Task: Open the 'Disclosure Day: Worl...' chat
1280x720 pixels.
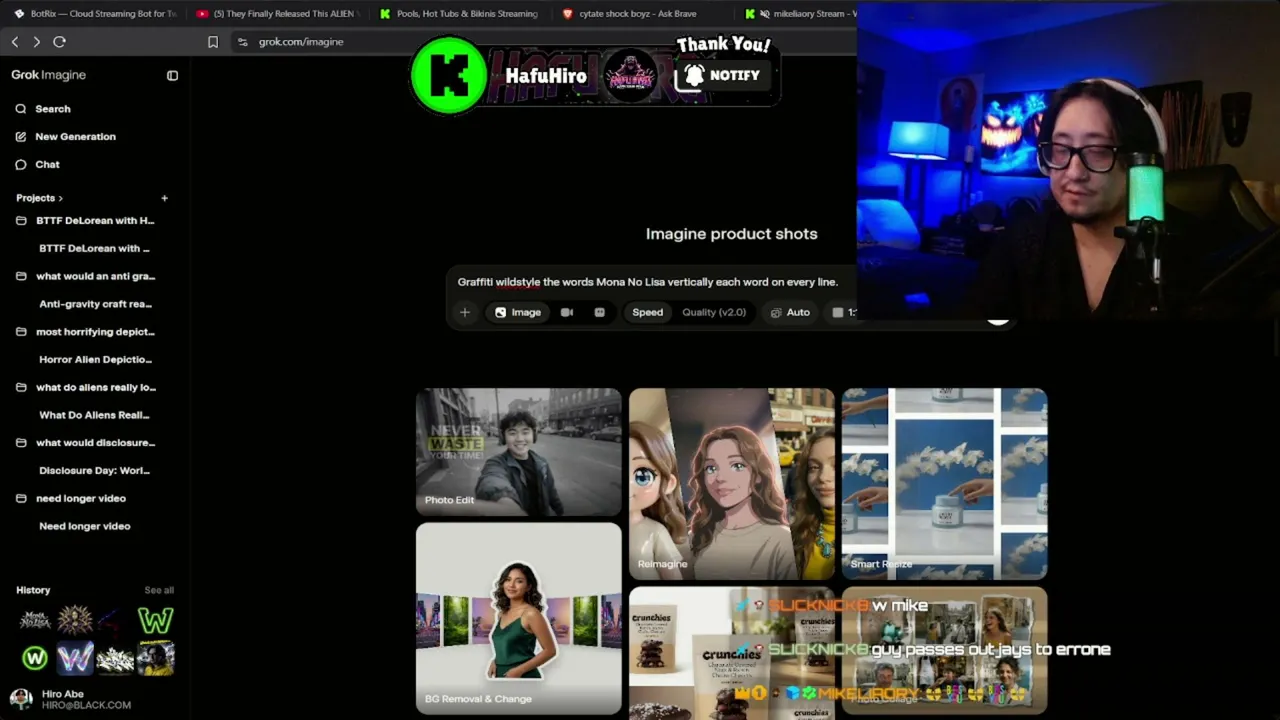Action: coord(94,471)
